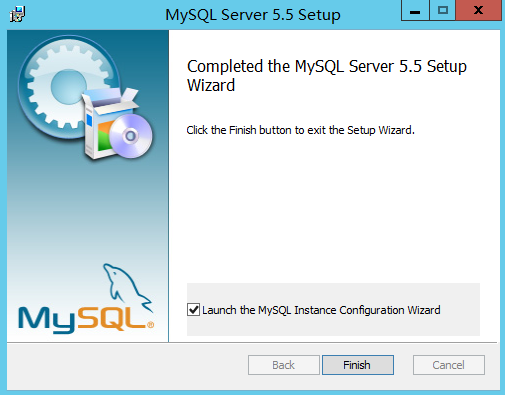
Task: Click the disabled Cancel button
Action: click(x=449, y=365)
